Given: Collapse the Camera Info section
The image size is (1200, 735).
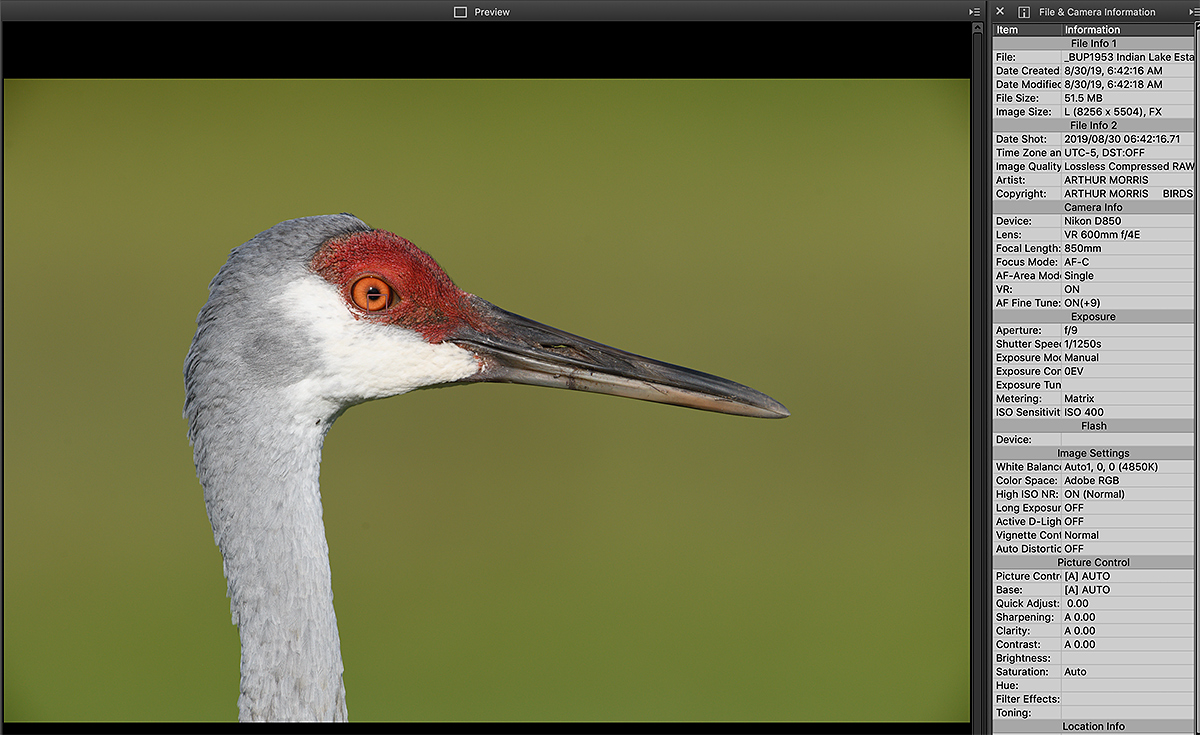Looking at the screenshot, I should coord(1093,207).
